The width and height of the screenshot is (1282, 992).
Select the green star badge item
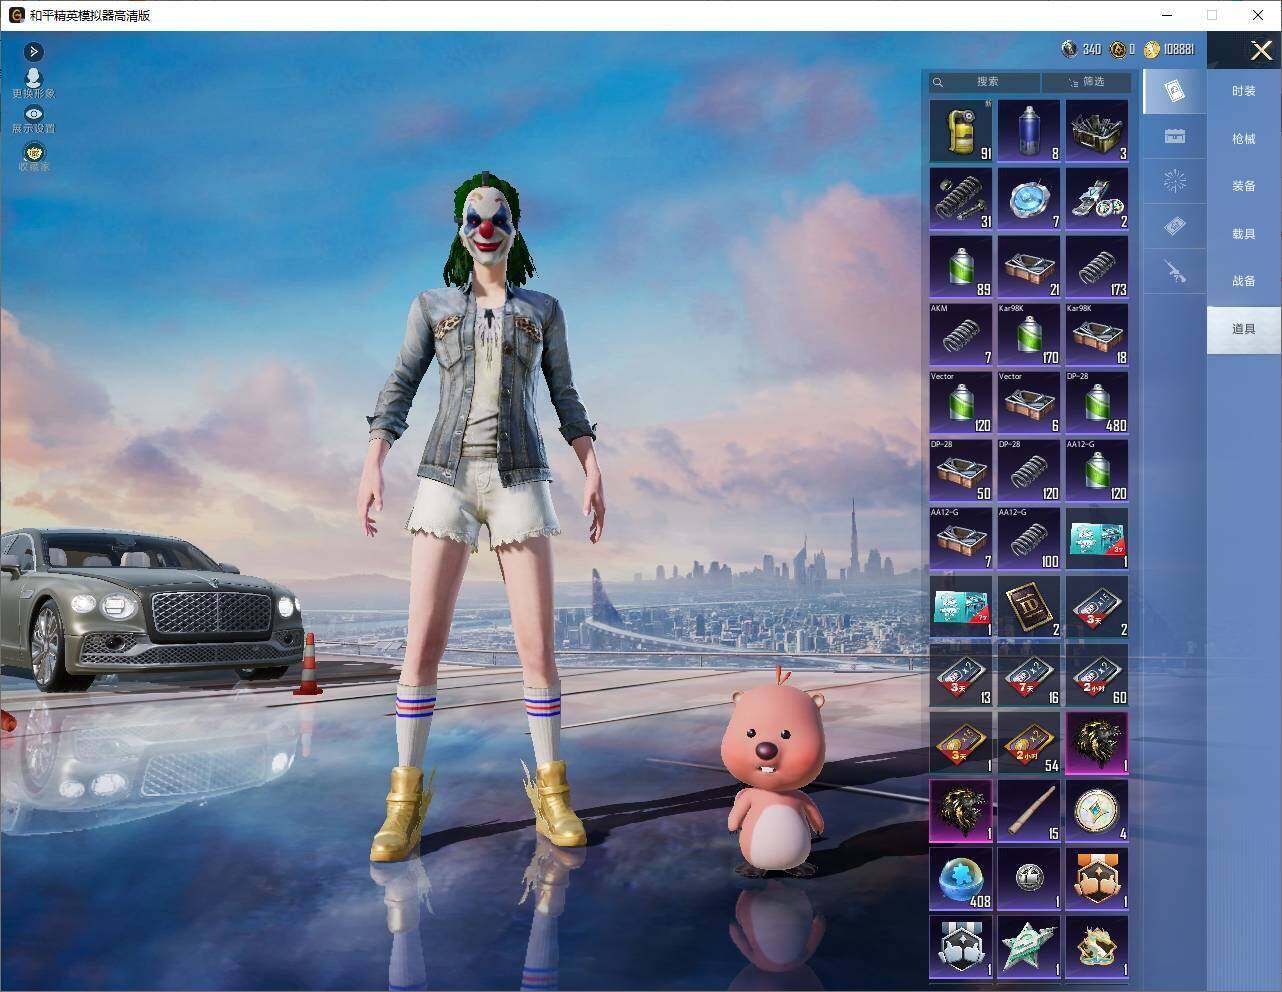pyautogui.click(x=1029, y=947)
